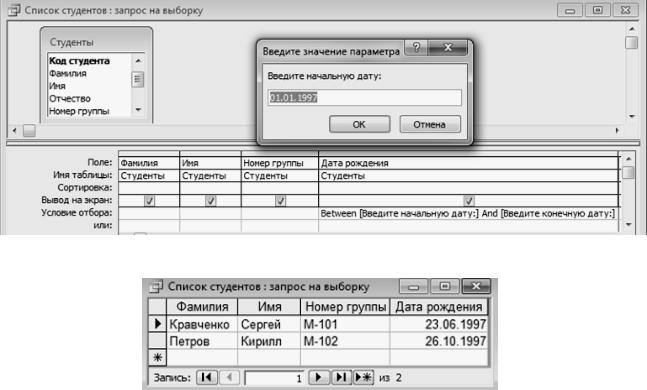Toggle the show checkbox under Фамилия column
647x390 pixels.
(149, 201)
